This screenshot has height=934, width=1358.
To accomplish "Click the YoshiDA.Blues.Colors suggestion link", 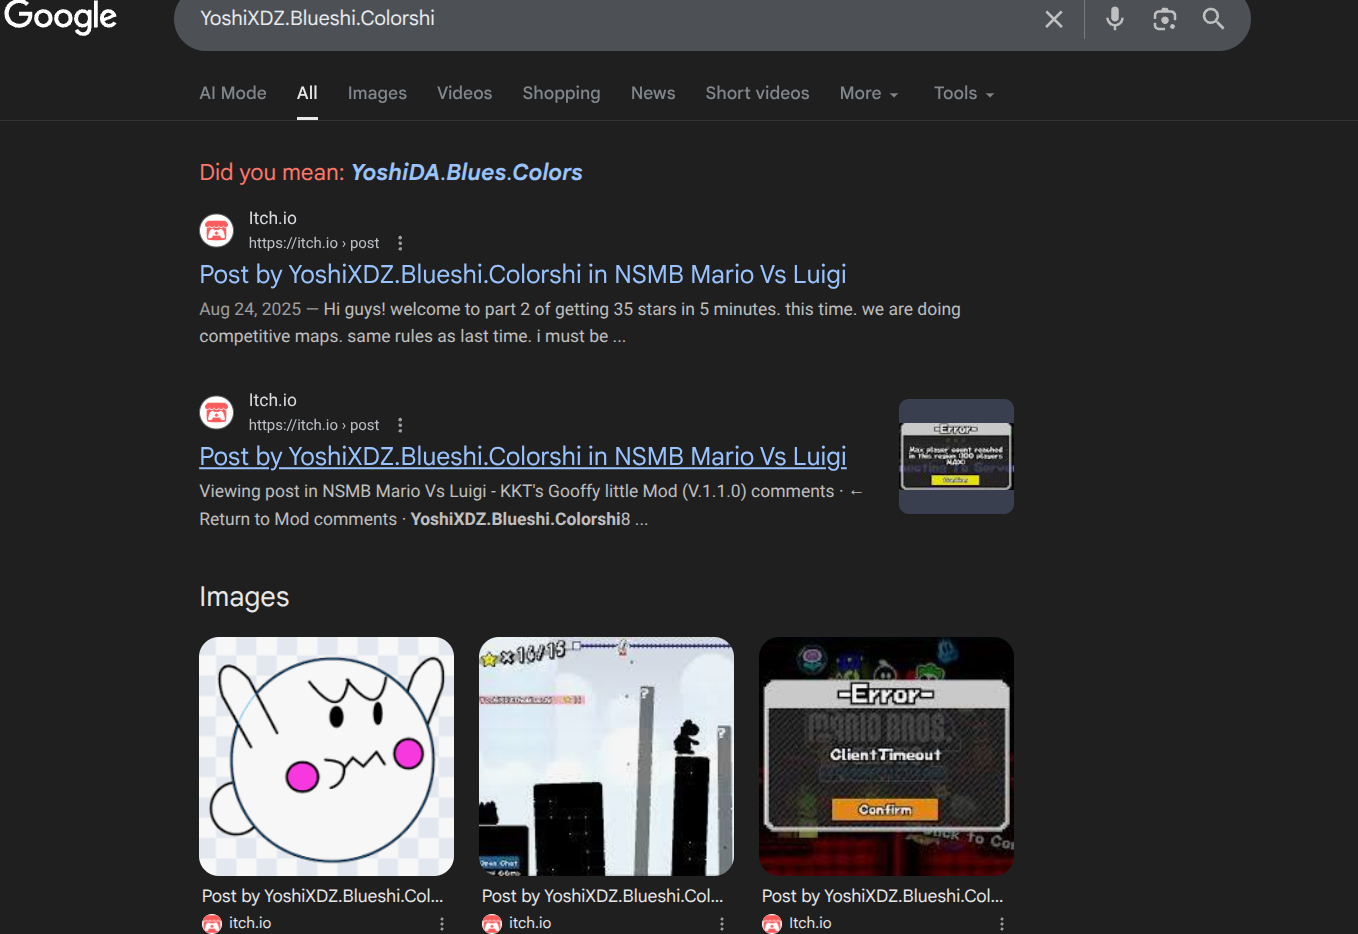I will pyautogui.click(x=466, y=172).
